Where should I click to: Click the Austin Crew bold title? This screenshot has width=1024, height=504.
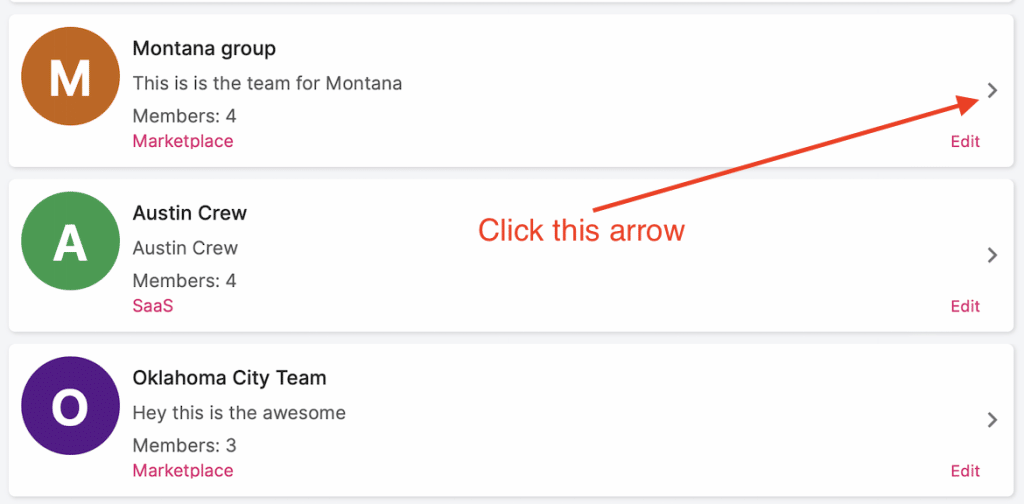[189, 213]
